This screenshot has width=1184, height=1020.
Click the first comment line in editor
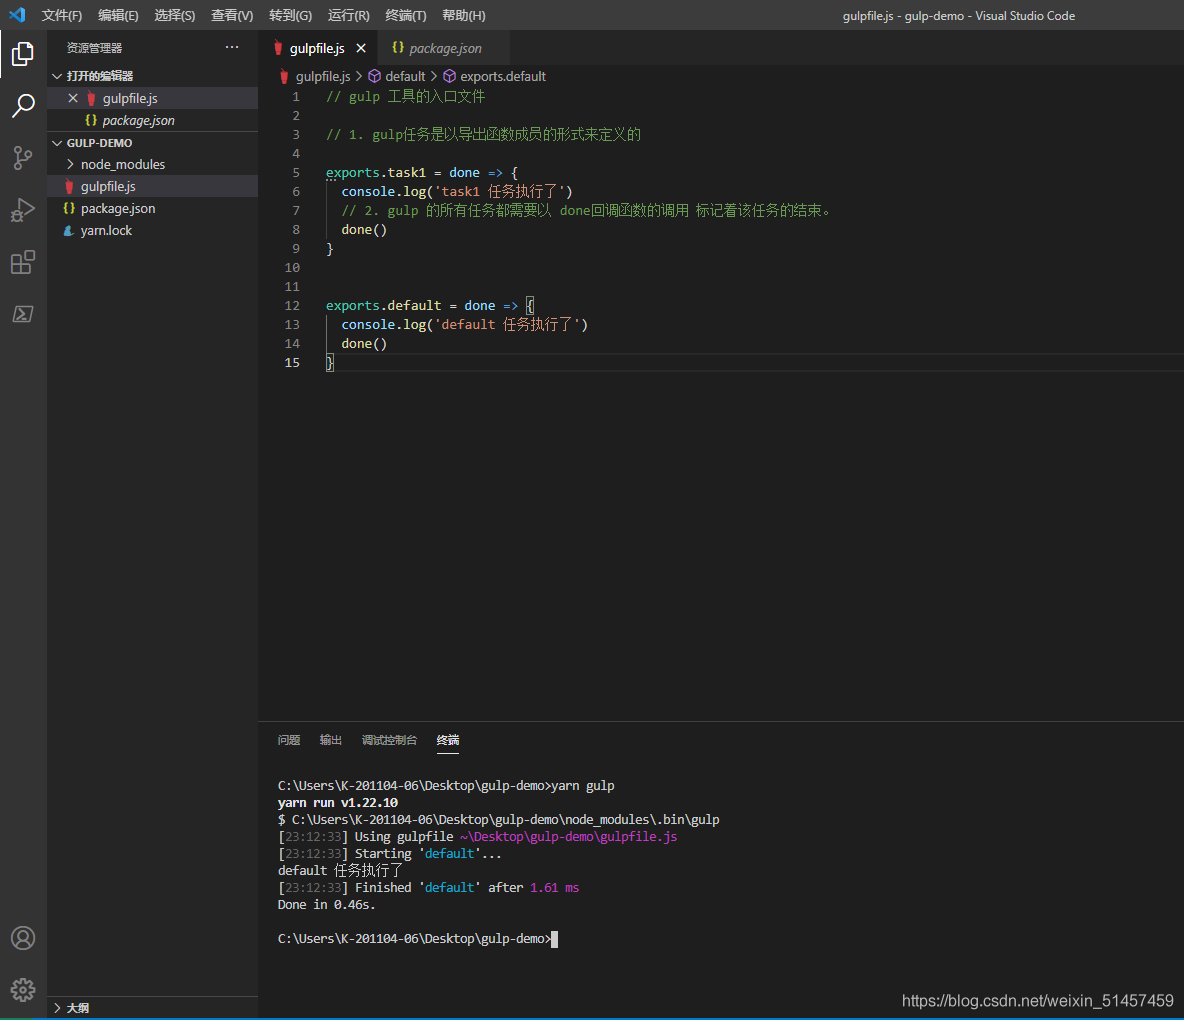405,97
